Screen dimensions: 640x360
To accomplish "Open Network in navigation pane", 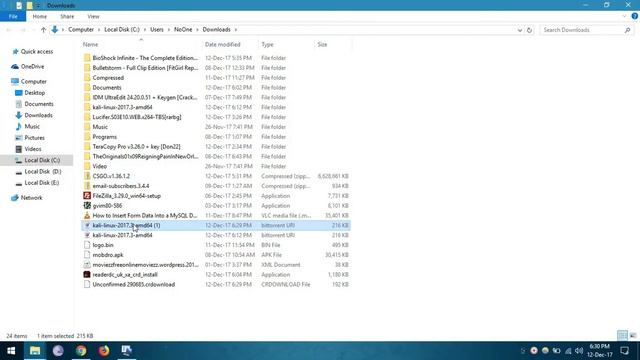I will (x=31, y=198).
